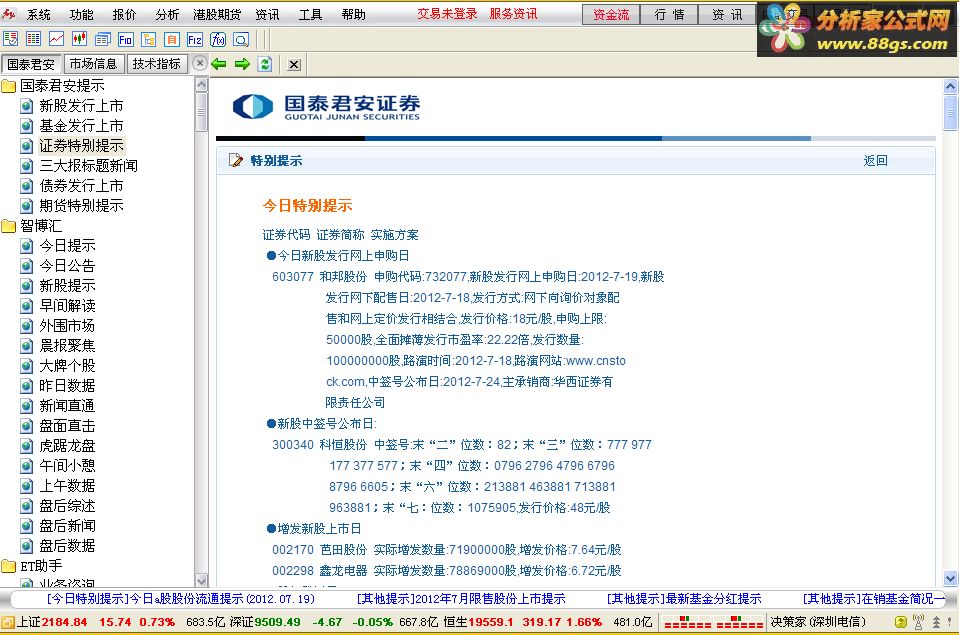Close the side panel round X
The height and width of the screenshot is (635, 959).
click(199, 63)
